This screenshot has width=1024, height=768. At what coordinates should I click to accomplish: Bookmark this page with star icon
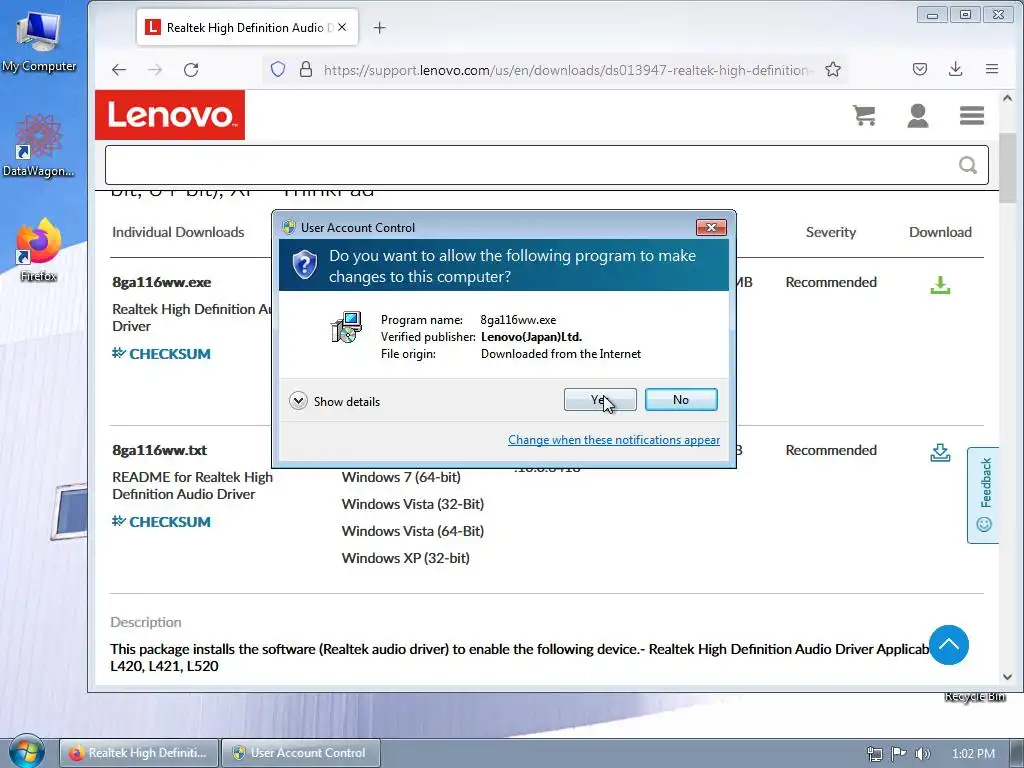(833, 69)
